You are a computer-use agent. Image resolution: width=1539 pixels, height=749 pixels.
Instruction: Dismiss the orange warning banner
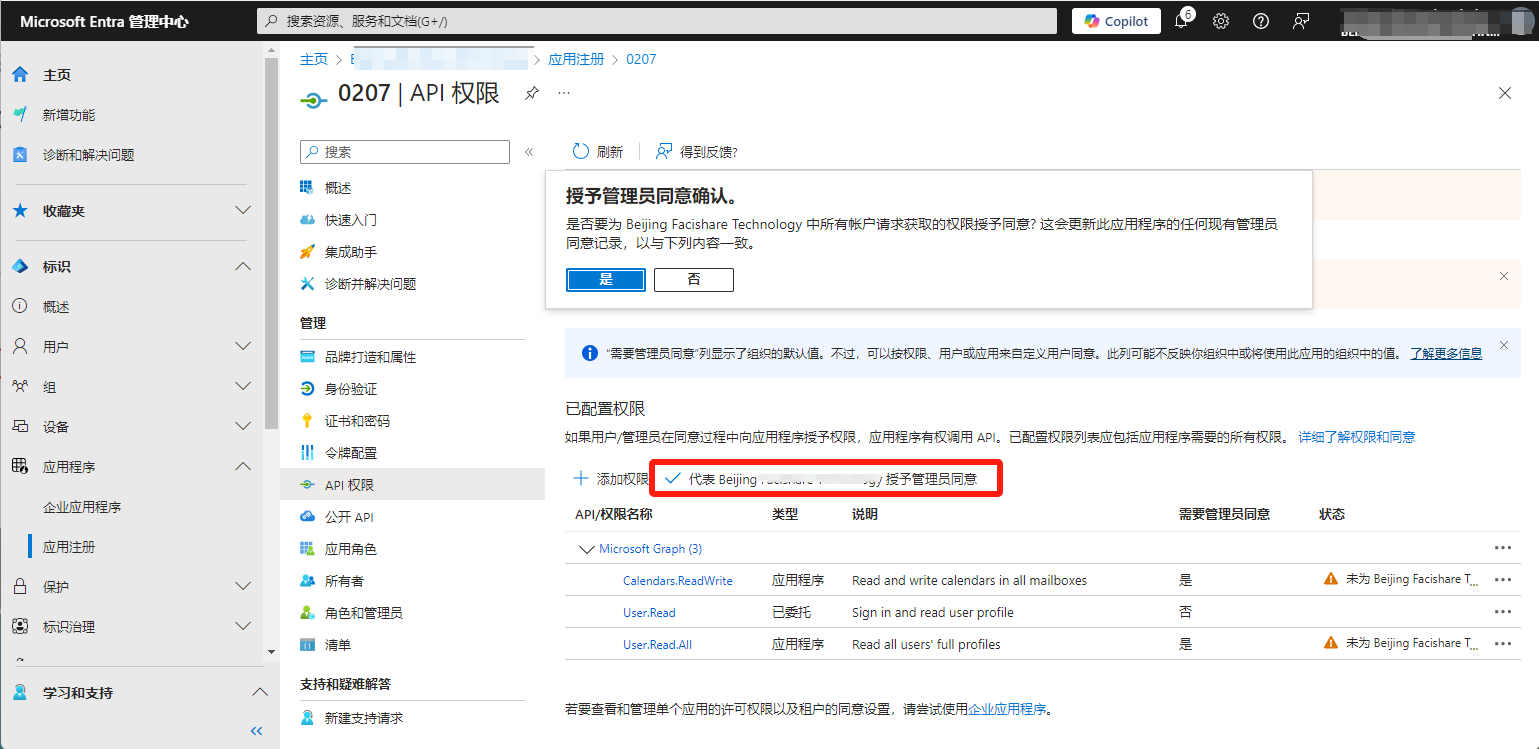pyautogui.click(x=1503, y=275)
